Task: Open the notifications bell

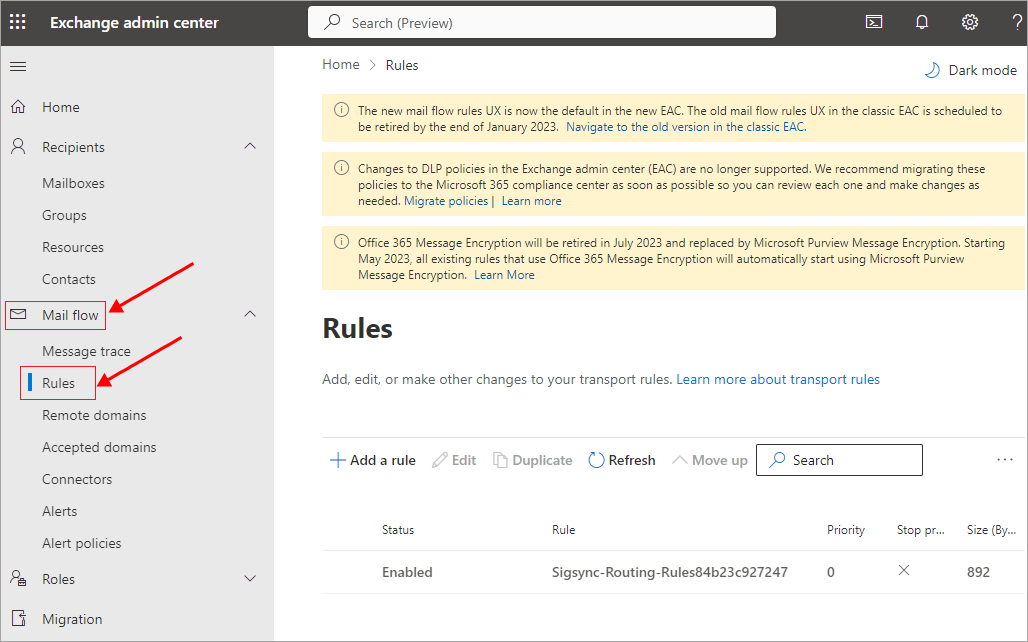Action: click(x=922, y=22)
